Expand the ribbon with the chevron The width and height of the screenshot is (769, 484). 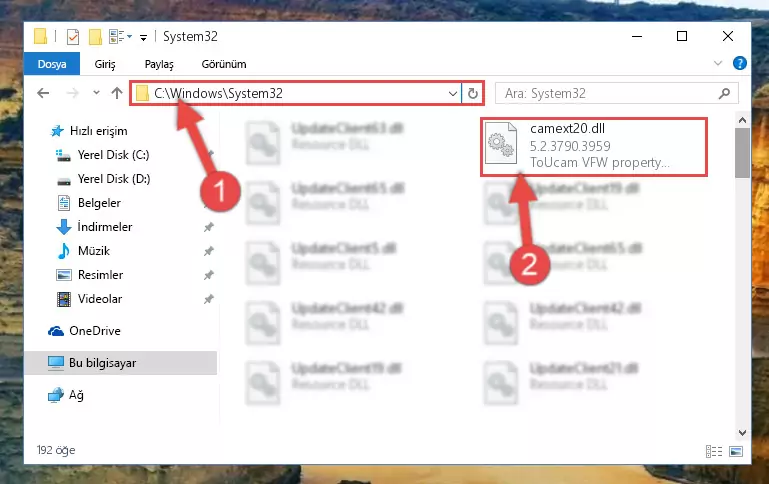718,63
